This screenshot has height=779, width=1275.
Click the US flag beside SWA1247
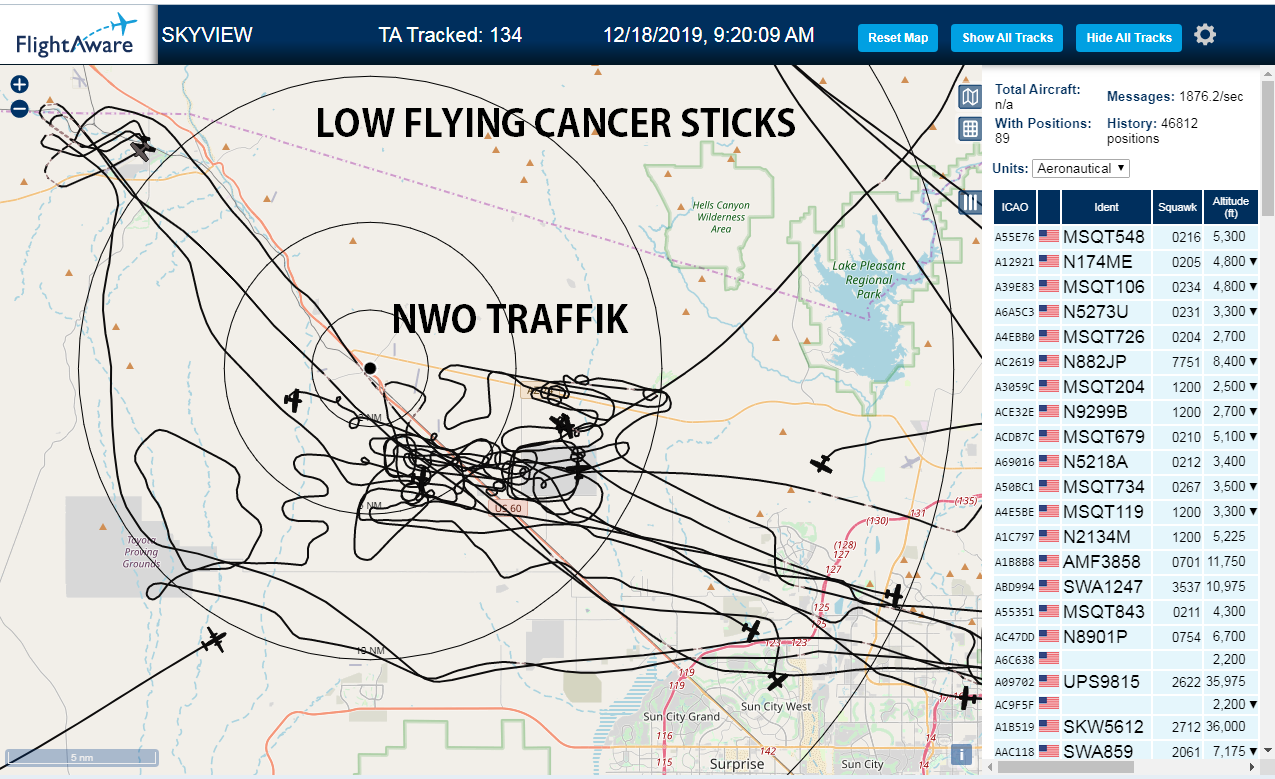point(1049,587)
